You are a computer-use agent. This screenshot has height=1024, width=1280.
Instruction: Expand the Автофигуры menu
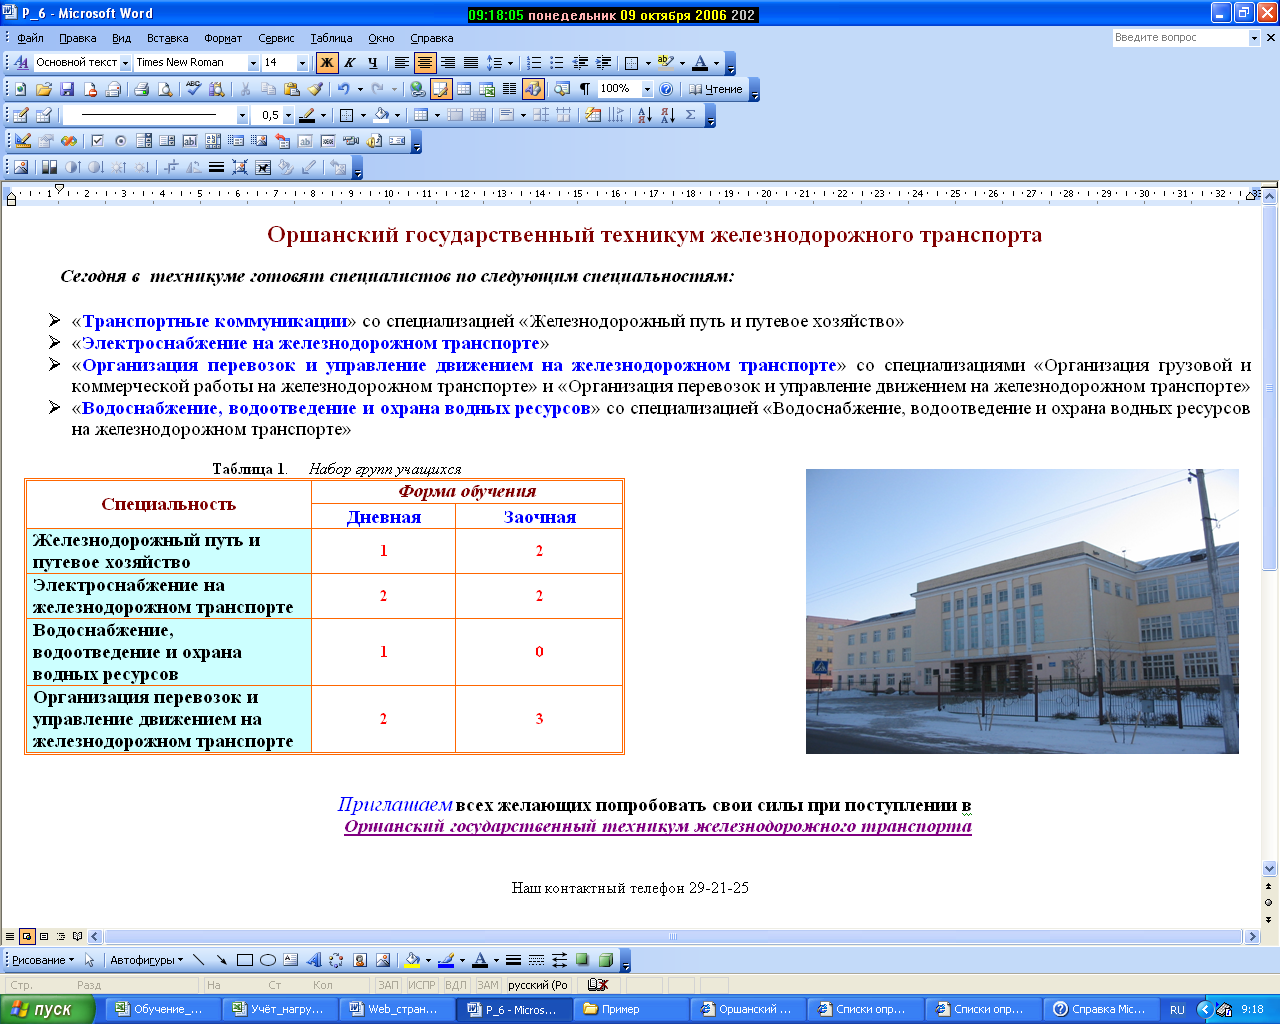pos(147,960)
